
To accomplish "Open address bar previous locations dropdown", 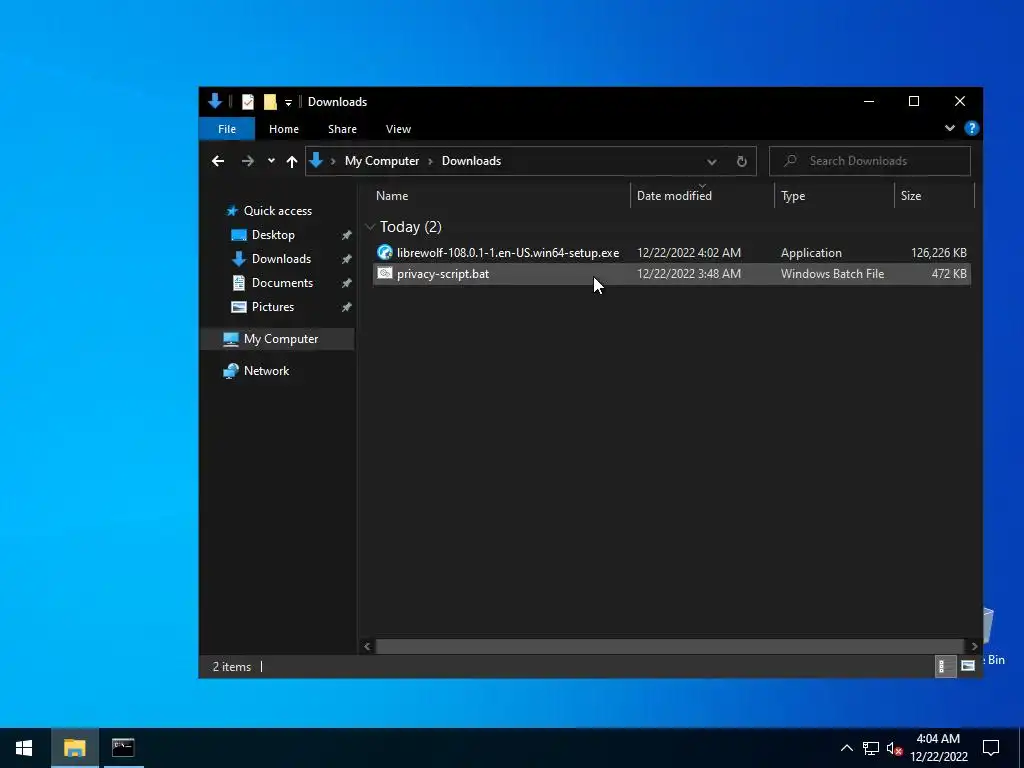I will [x=711, y=161].
